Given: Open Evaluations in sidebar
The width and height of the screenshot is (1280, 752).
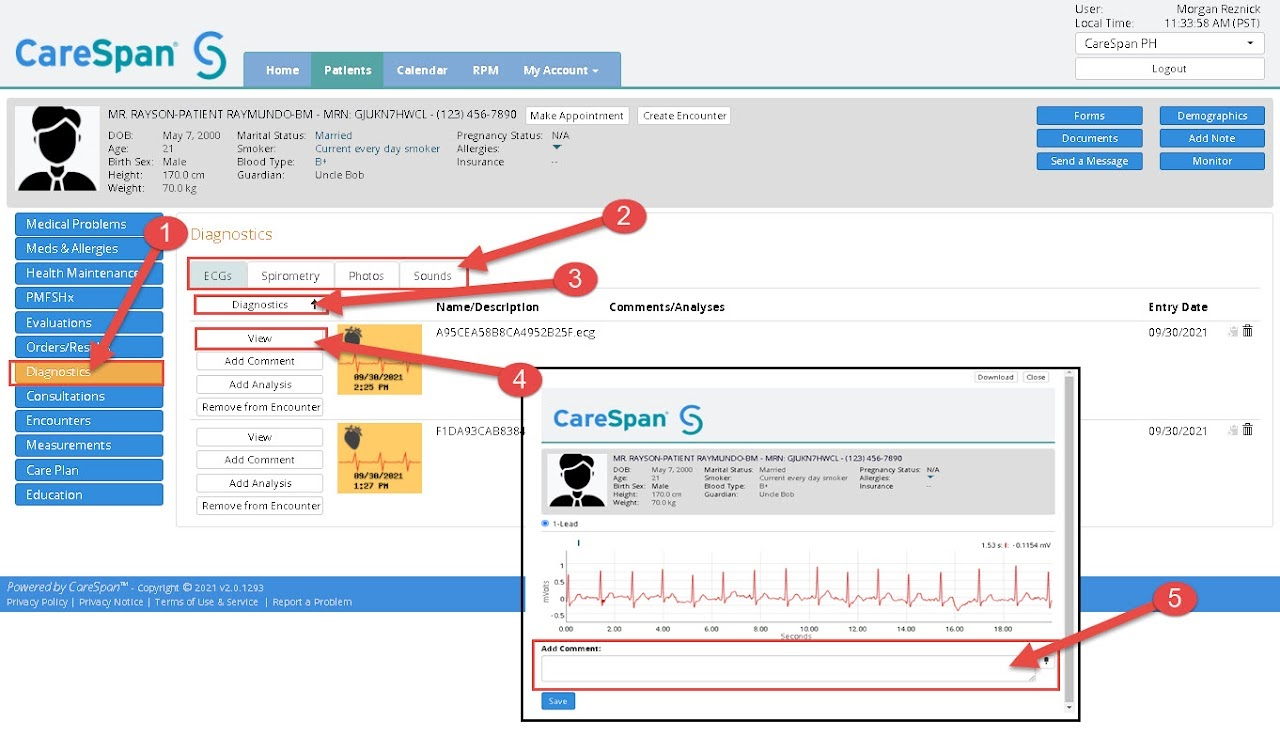Looking at the screenshot, I should [x=89, y=323].
